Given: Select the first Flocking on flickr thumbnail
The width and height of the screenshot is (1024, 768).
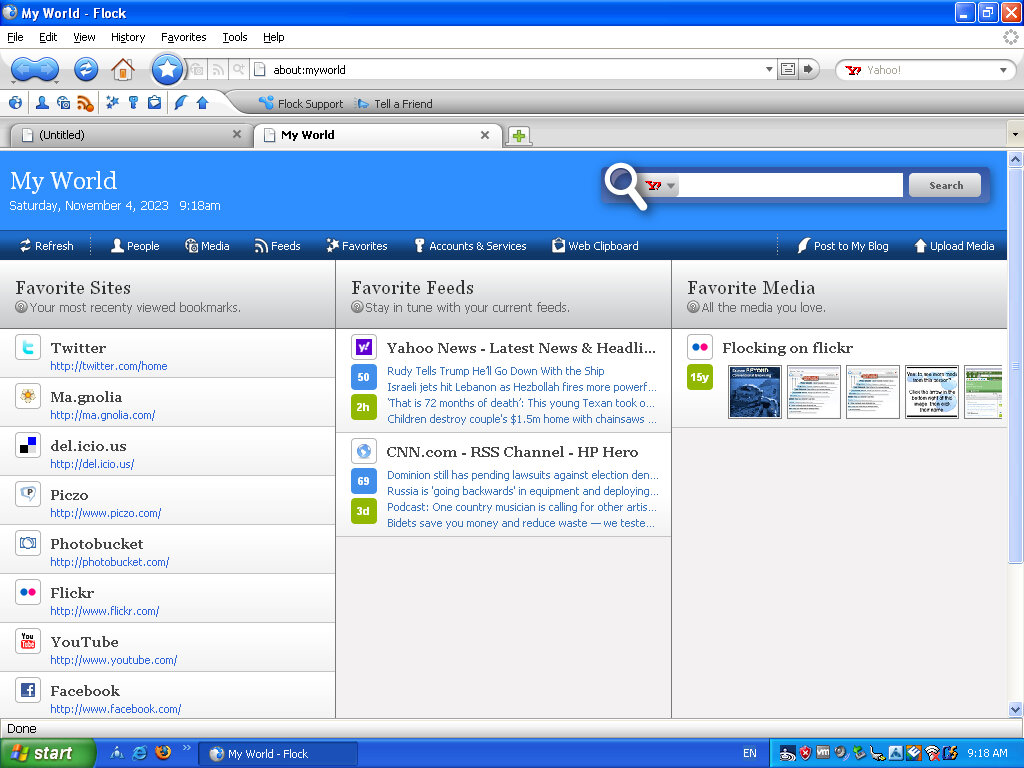Looking at the screenshot, I should (754, 392).
